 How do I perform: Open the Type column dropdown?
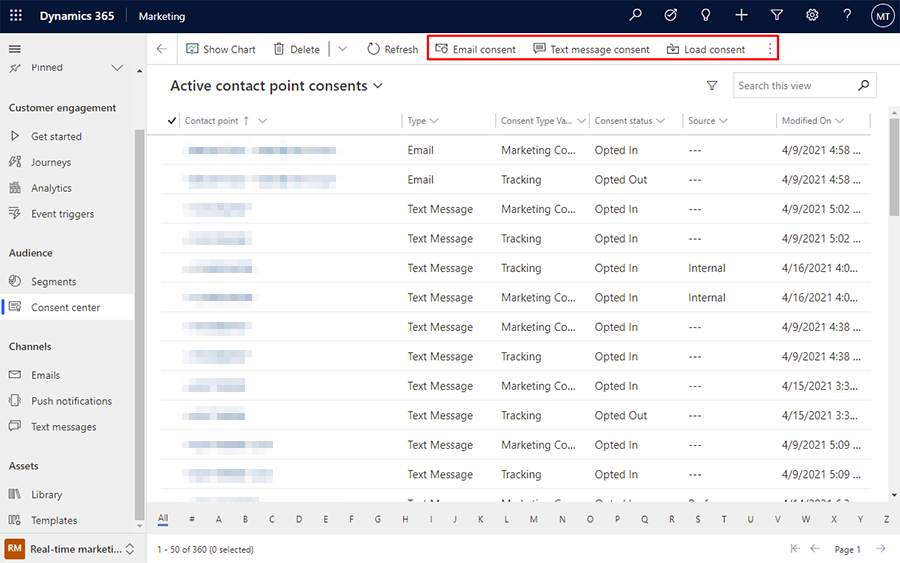tap(434, 121)
